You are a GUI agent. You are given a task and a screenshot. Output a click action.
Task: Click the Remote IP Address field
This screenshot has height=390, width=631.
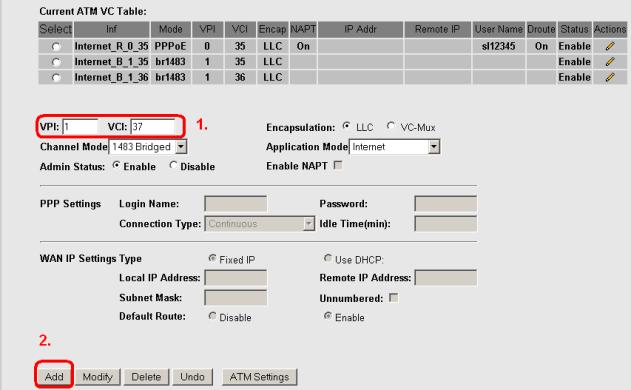point(445,278)
